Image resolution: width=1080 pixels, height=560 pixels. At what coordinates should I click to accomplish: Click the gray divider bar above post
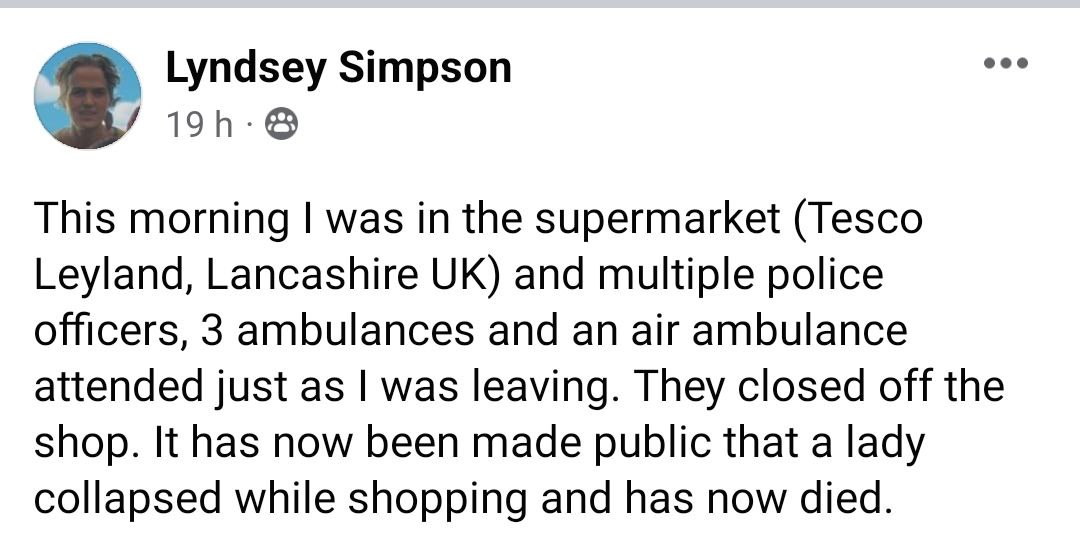pos(540,4)
